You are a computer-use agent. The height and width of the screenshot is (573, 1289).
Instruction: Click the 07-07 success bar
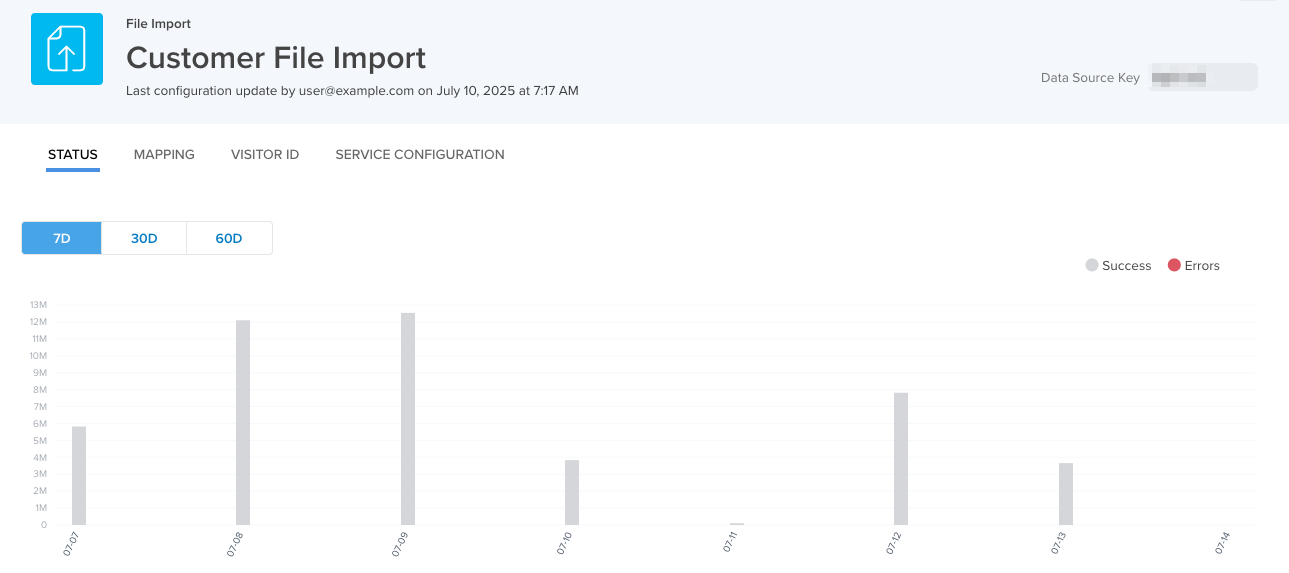click(79, 476)
